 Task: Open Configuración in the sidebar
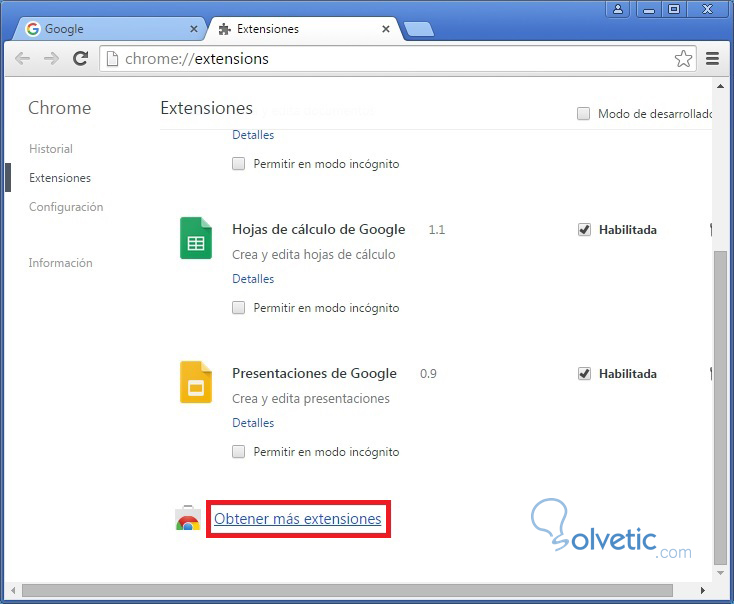click(x=66, y=207)
